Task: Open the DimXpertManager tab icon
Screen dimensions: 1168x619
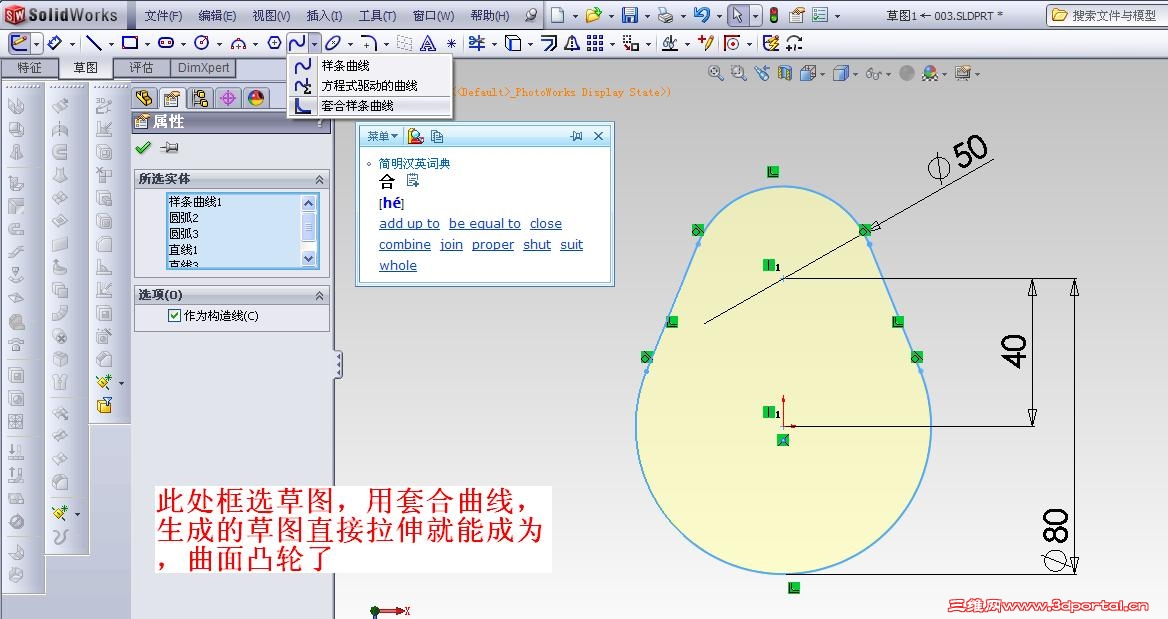Action: pyautogui.click(x=227, y=98)
